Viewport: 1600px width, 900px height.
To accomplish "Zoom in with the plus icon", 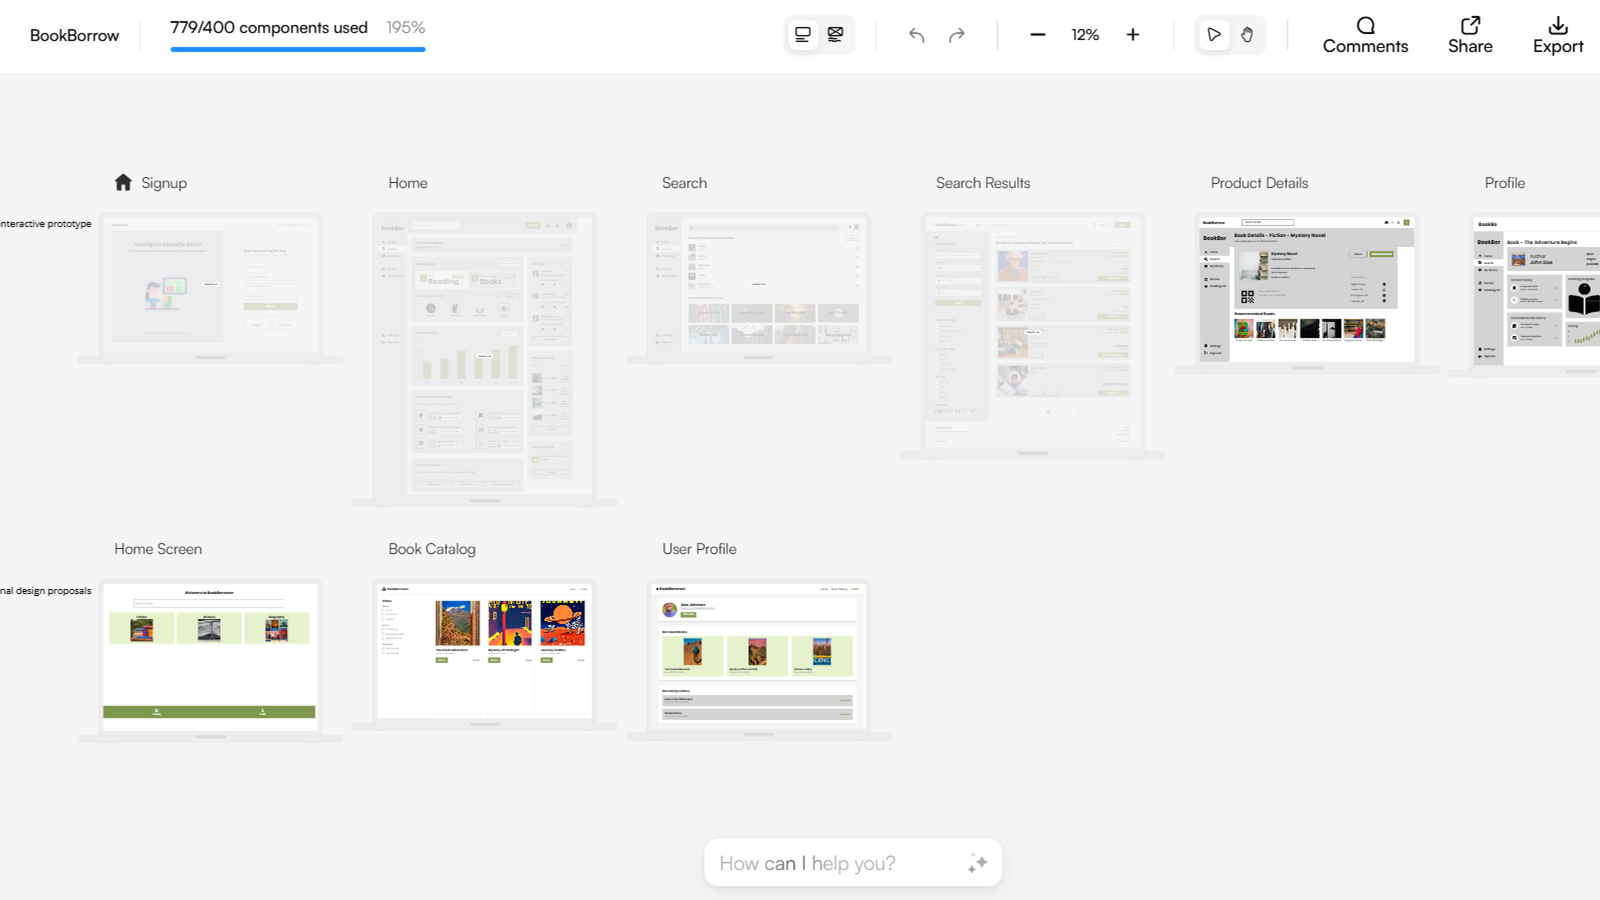I will pyautogui.click(x=1133, y=35).
